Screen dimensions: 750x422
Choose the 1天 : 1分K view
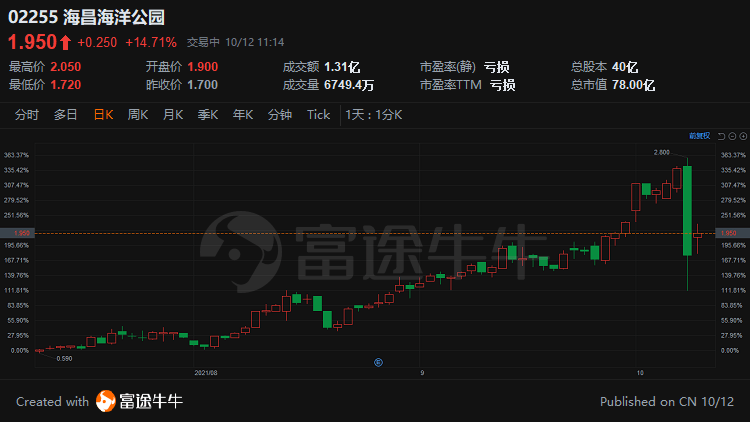point(374,115)
